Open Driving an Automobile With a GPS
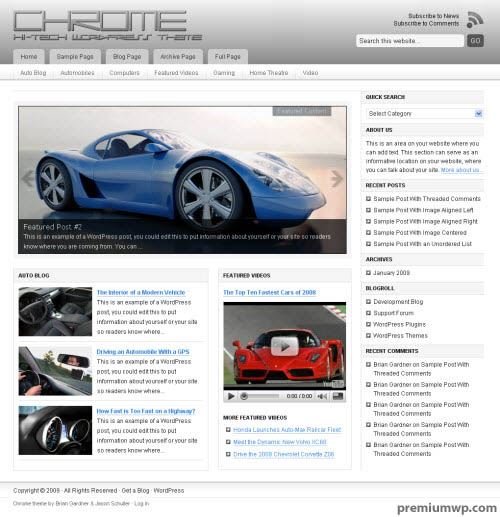 coord(143,352)
